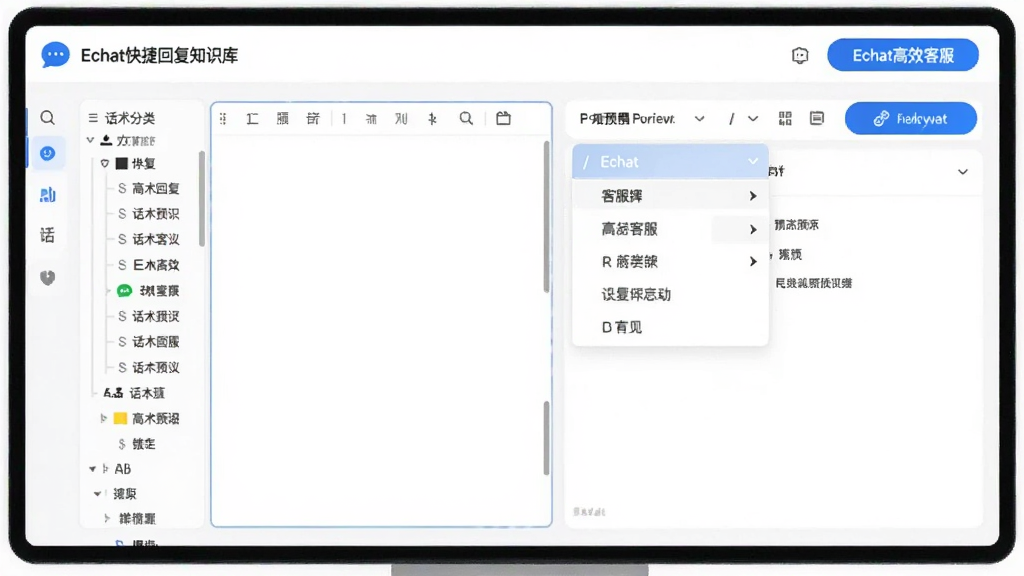Toggle the expander arrow beside the AB row
Screen dimensions: 1024x576
click(93, 469)
